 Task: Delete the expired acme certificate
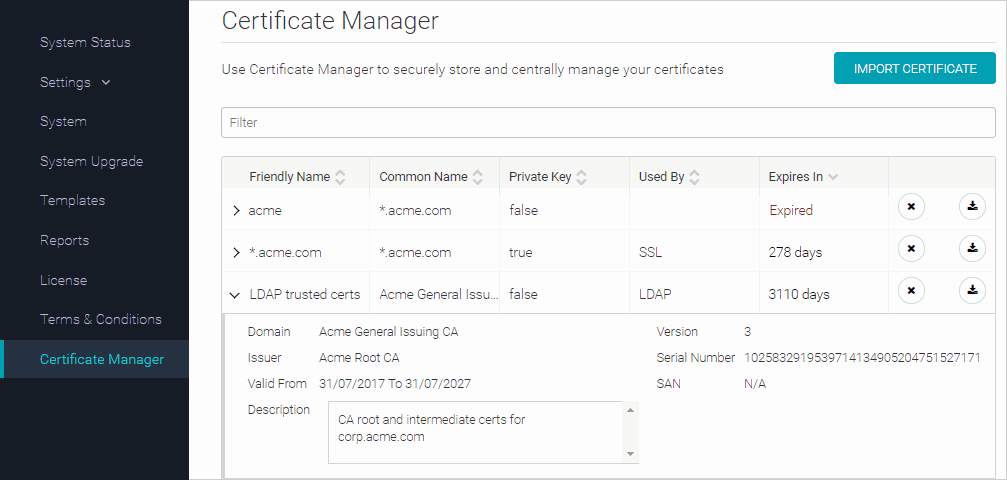911,208
